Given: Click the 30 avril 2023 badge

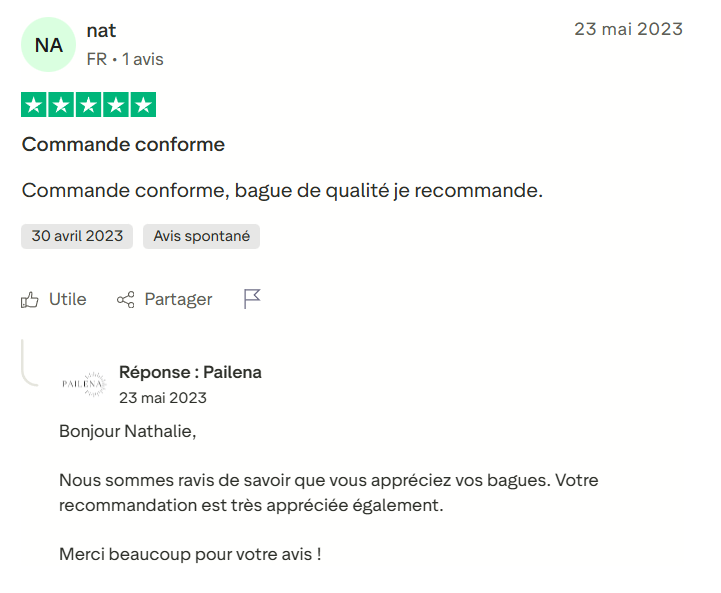Looking at the screenshot, I should coord(77,236).
